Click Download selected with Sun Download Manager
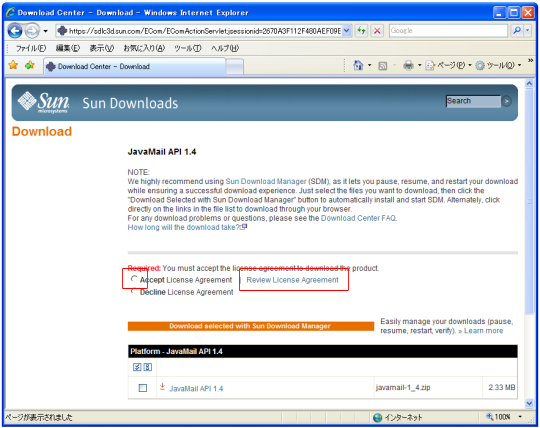The width and height of the screenshot is (540, 428). coord(250,326)
